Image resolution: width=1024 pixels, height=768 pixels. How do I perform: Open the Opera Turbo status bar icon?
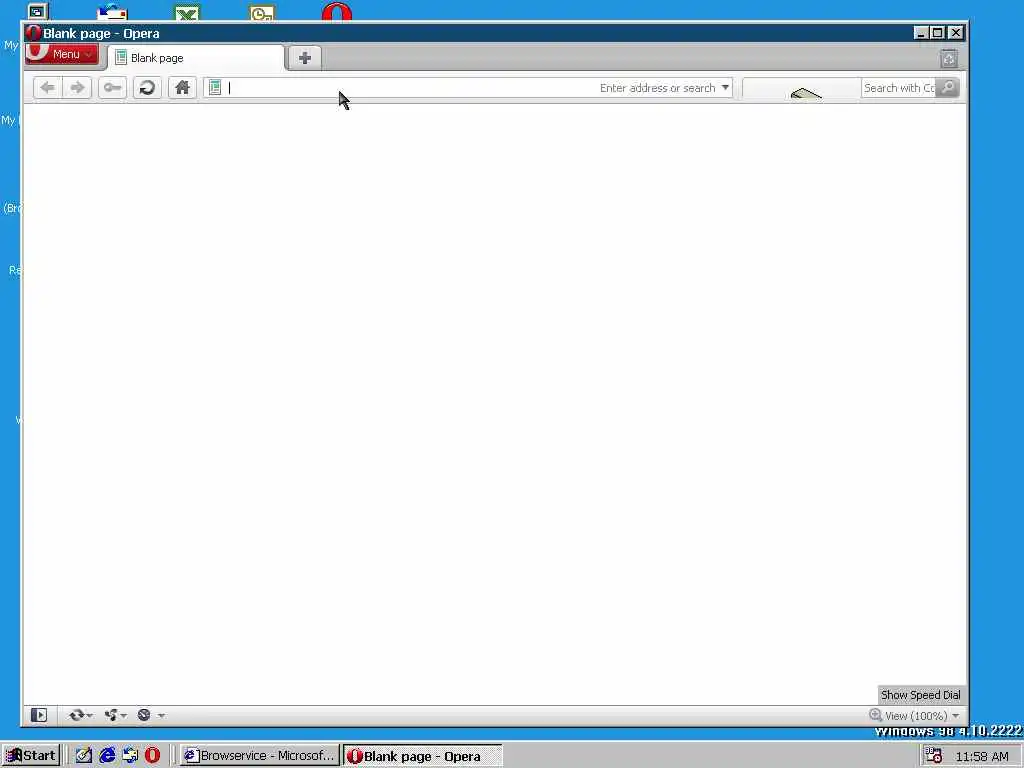click(x=144, y=715)
